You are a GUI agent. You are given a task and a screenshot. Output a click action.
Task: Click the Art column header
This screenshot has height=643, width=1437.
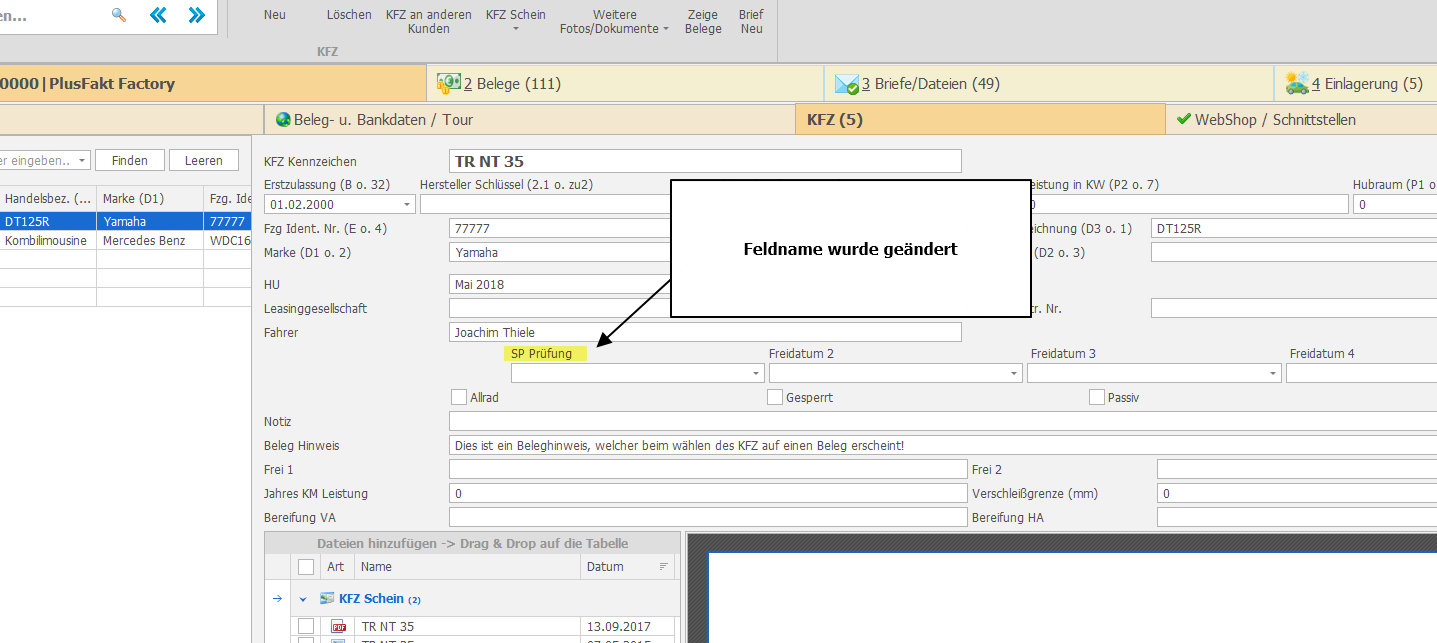[x=337, y=567]
